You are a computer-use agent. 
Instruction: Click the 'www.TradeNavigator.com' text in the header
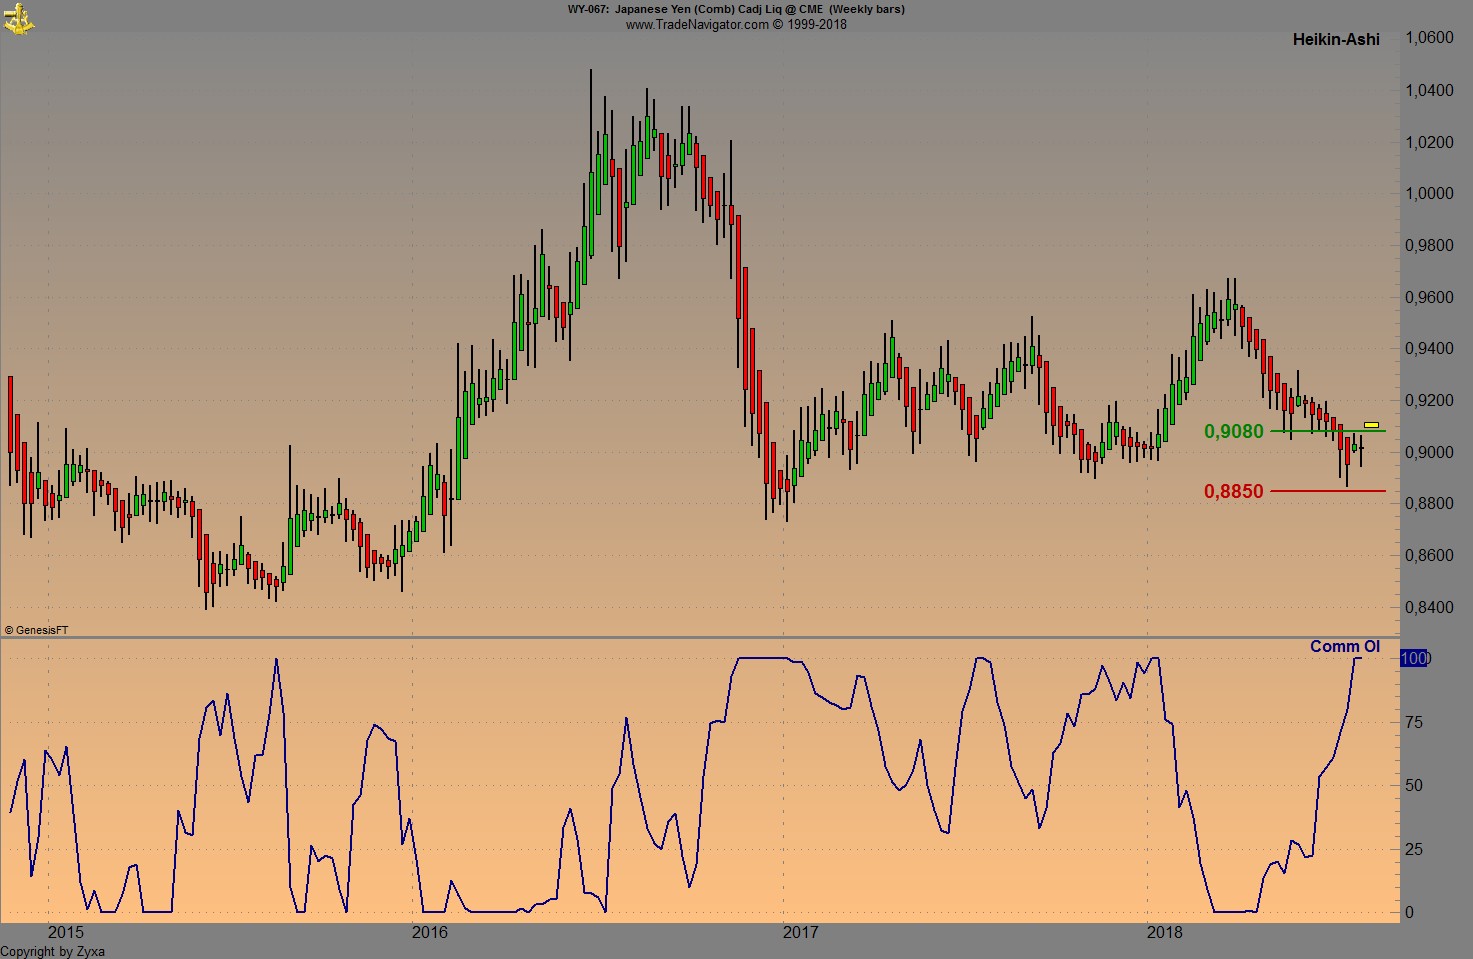tap(697, 24)
